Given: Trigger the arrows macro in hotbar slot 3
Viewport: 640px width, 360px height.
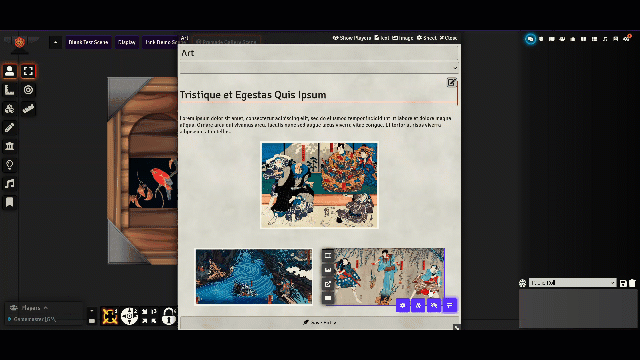Looking at the screenshot, I should 149,316.
